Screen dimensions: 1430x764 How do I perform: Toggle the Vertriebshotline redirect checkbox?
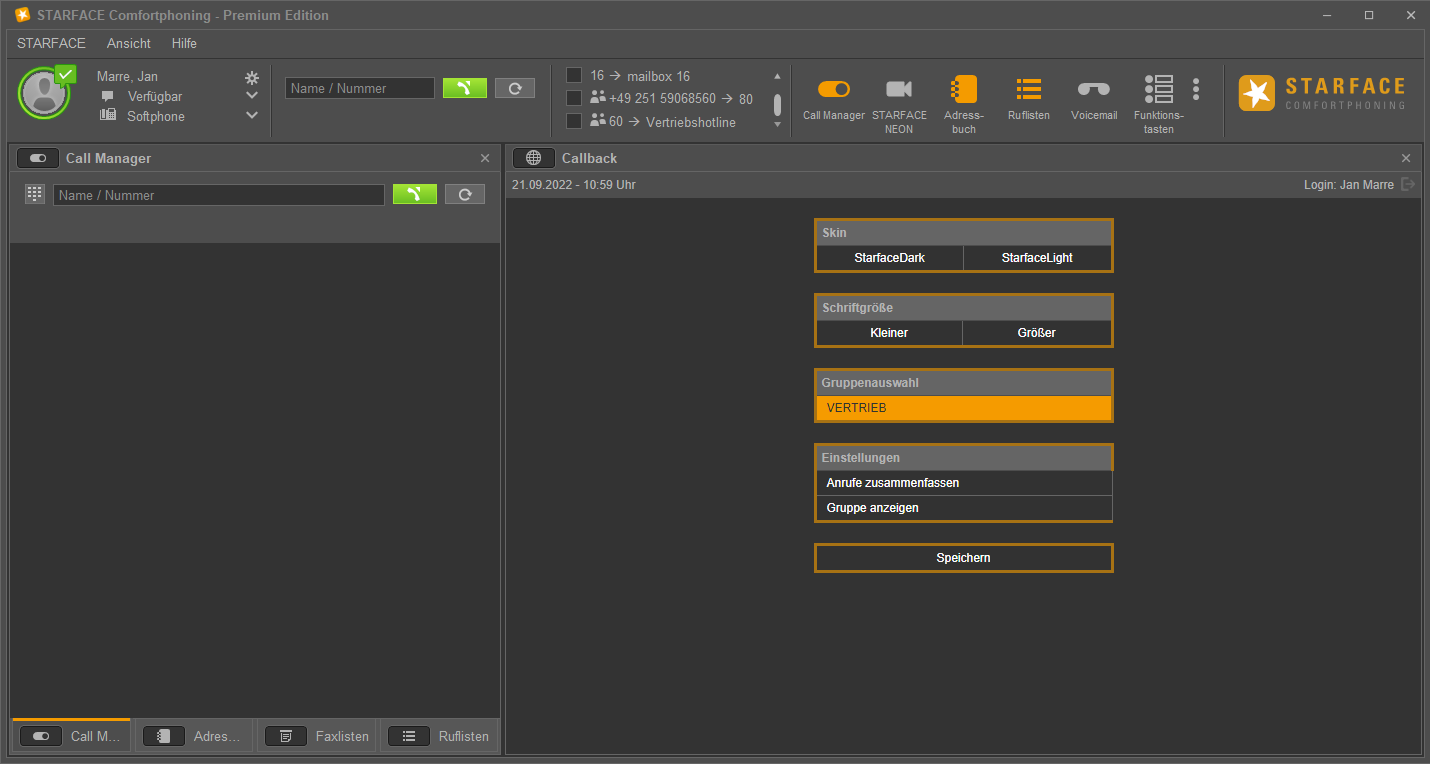574,121
